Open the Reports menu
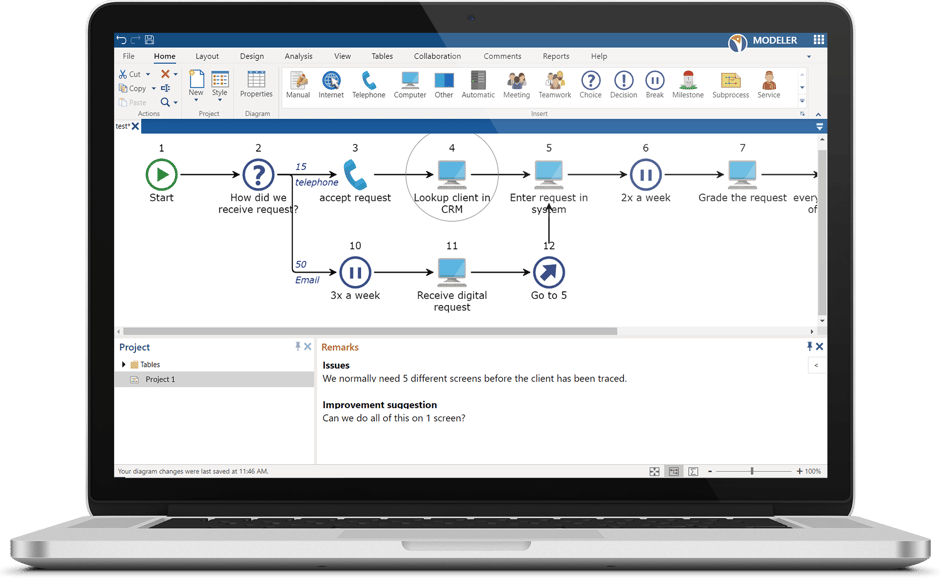This screenshot has width=940, height=579. tap(556, 56)
